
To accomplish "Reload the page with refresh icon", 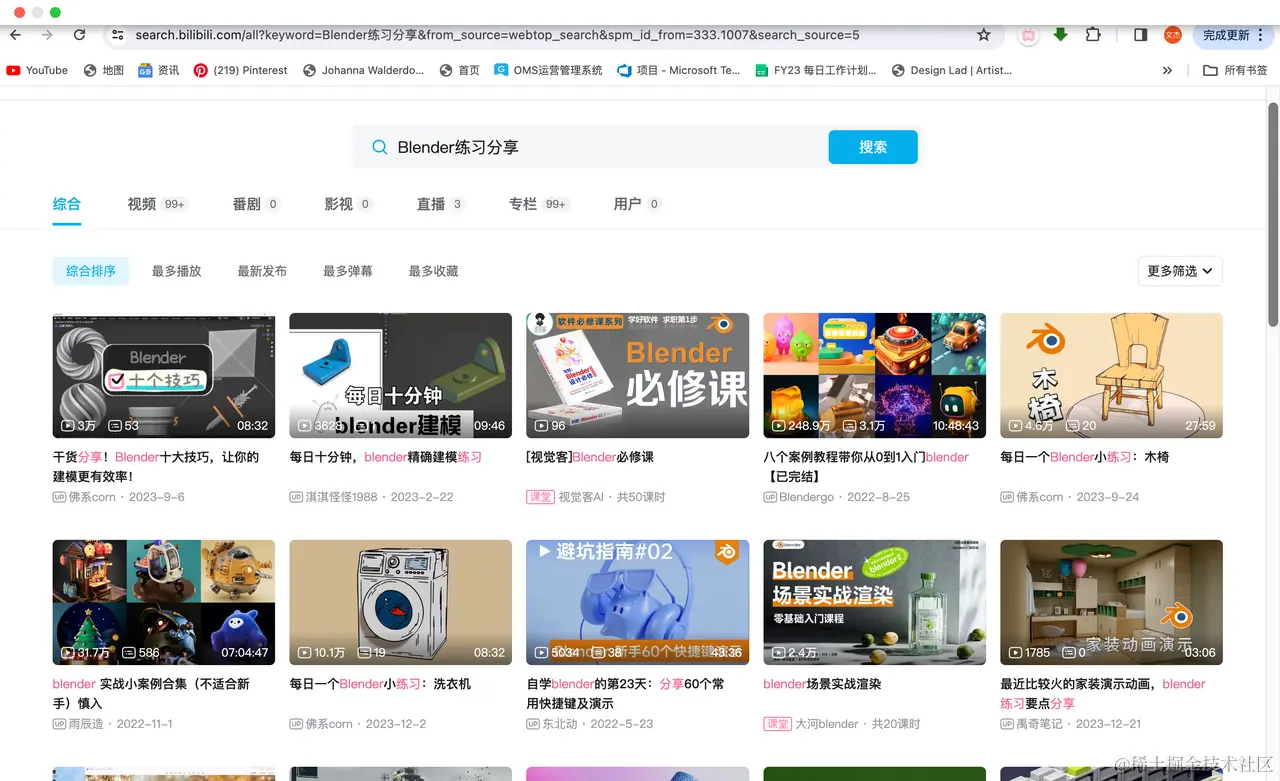I will (x=79, y=35).
